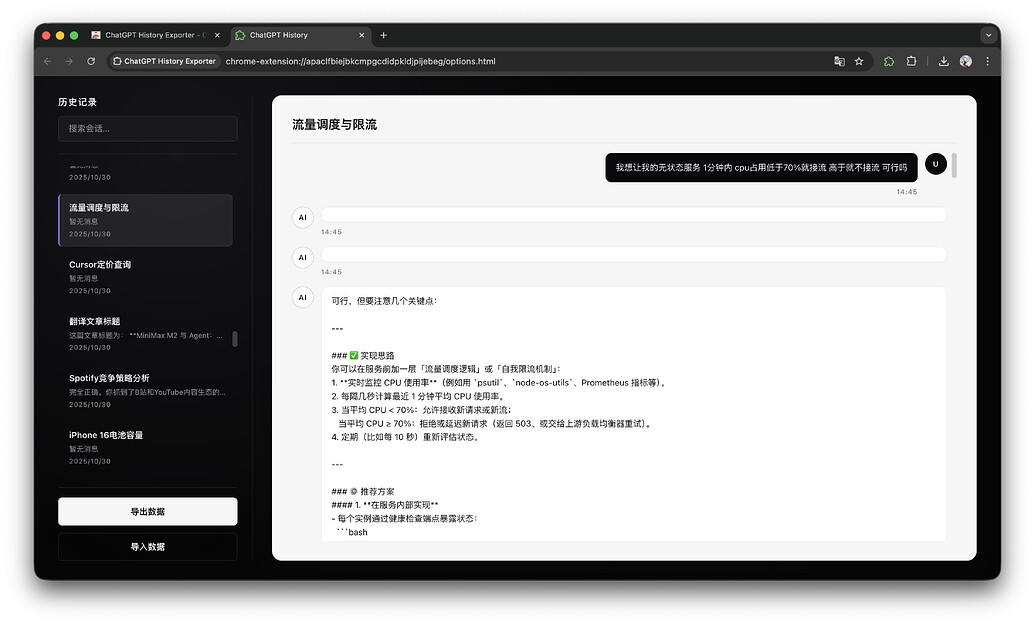Click the 14:45 timestamp under user message

pyautogui.click(x=906, y=191)
